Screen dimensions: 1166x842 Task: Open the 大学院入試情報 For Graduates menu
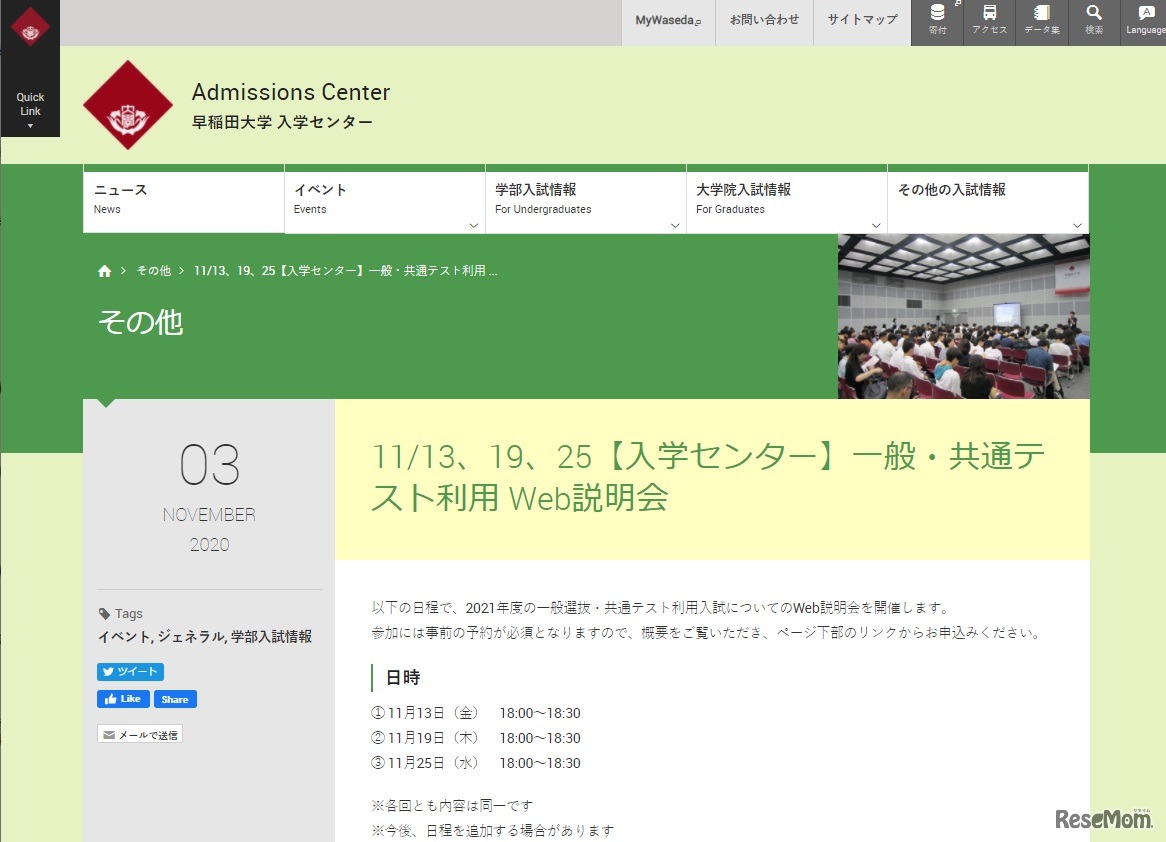click(x=875, y=225)
